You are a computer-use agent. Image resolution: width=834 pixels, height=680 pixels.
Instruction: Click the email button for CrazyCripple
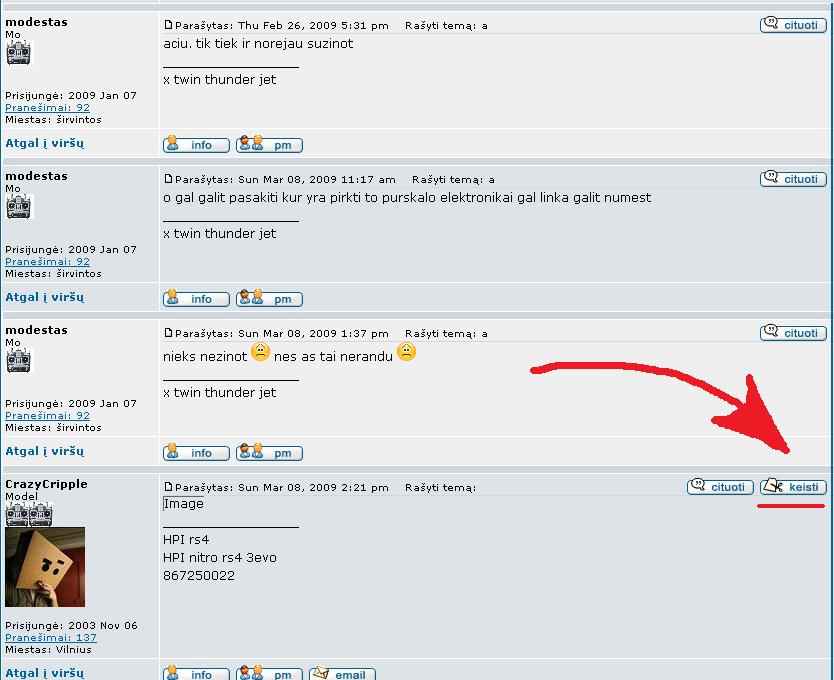(342, 674)
